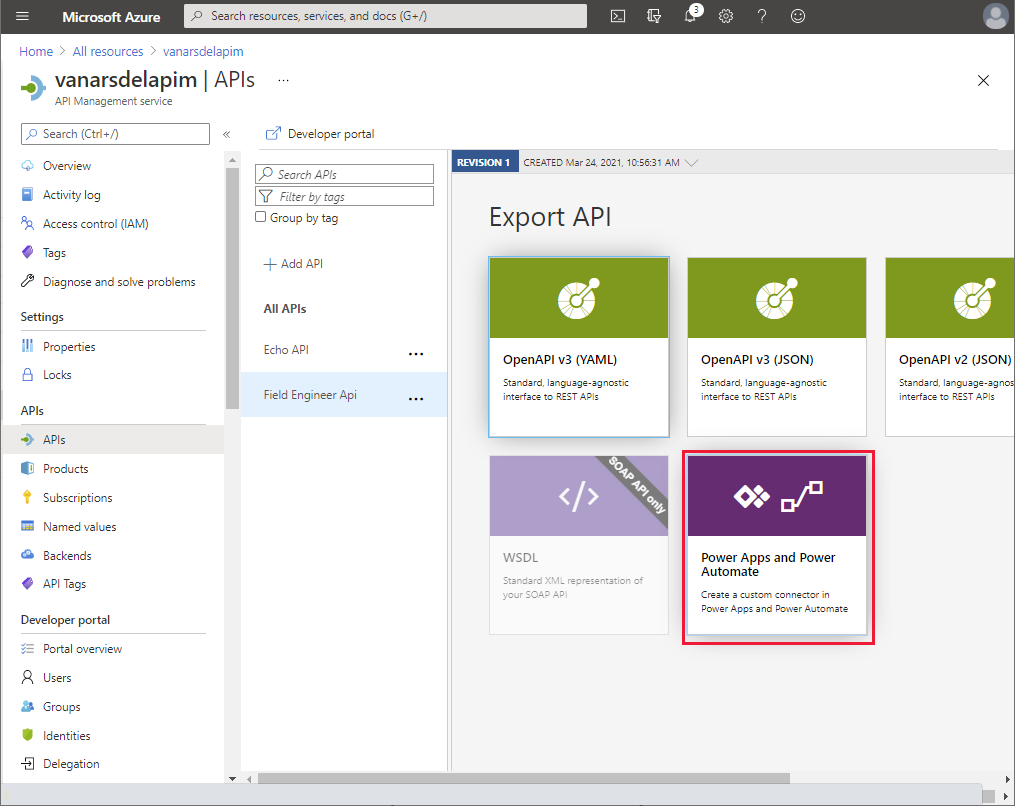The width and height of the screenshot is (1015, 806).
Task: Click the WSDL export tile
Action: (579, 545)
